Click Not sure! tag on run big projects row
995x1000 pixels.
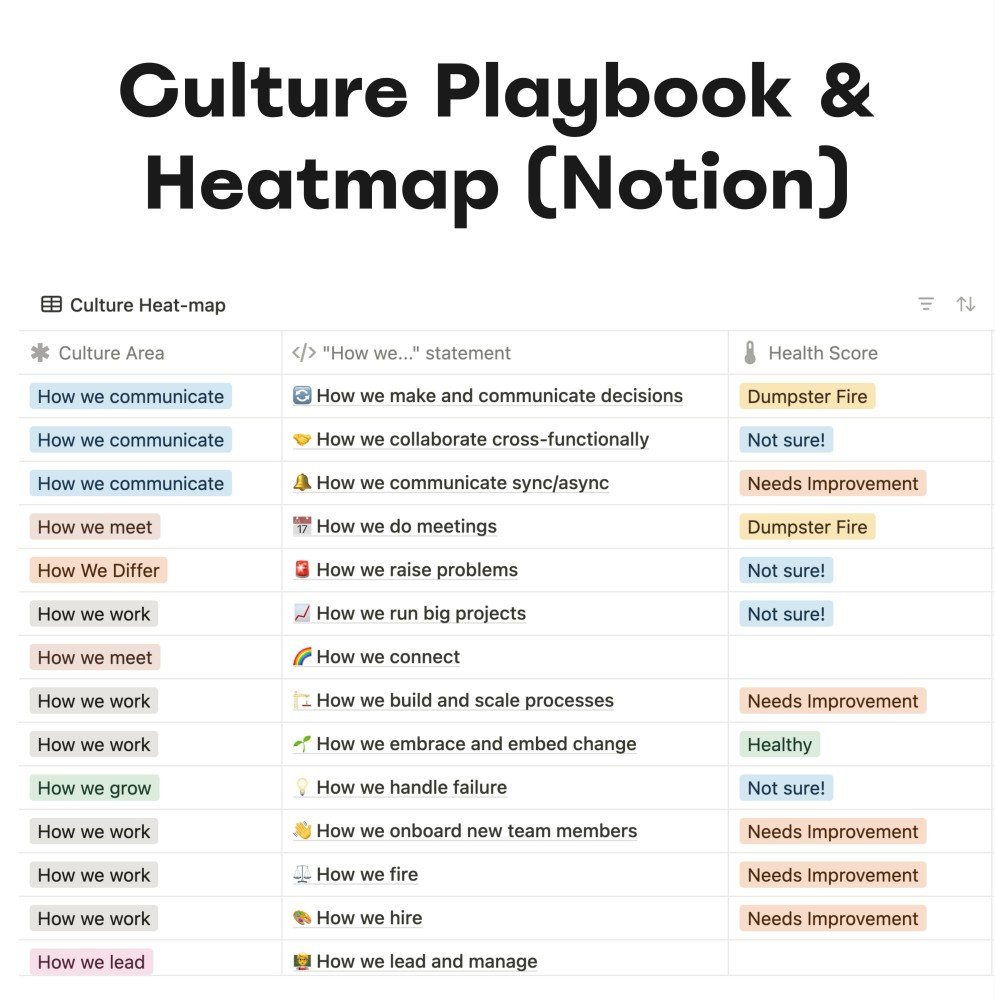[x=786, y=614]
